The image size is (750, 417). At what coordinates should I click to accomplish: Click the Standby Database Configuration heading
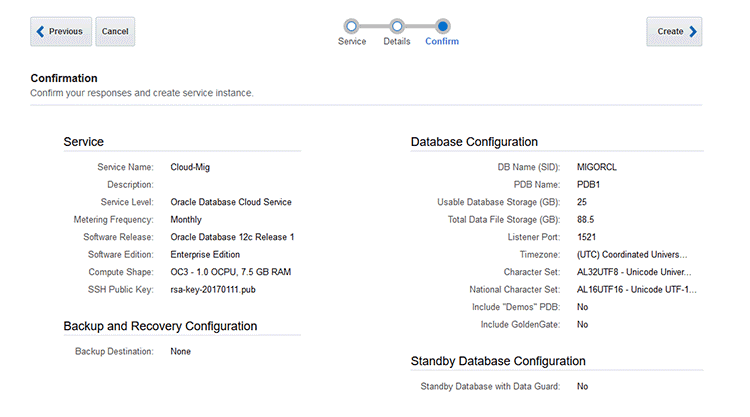tap(498, 361)
